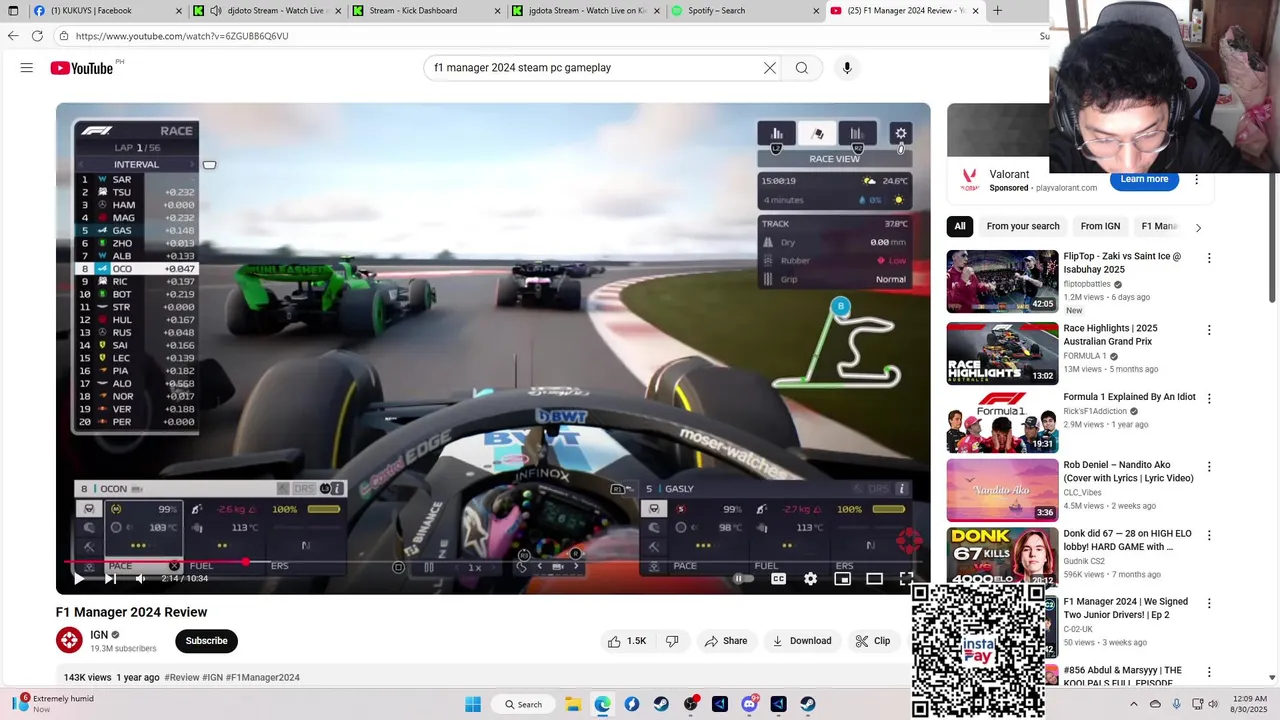Switch video to miniplayer
Viewport: 1280px width, 720px height.
point(843,578)
